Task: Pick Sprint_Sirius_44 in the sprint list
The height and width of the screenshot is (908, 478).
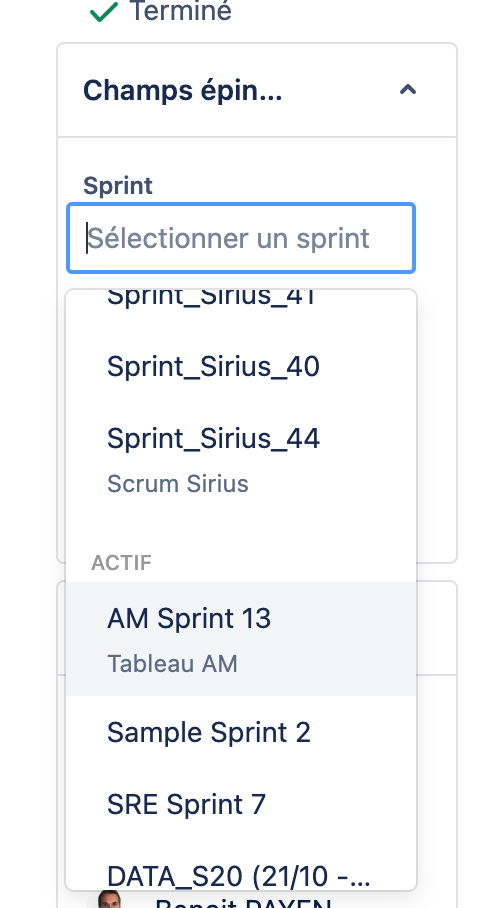Action: click(213, 438)
